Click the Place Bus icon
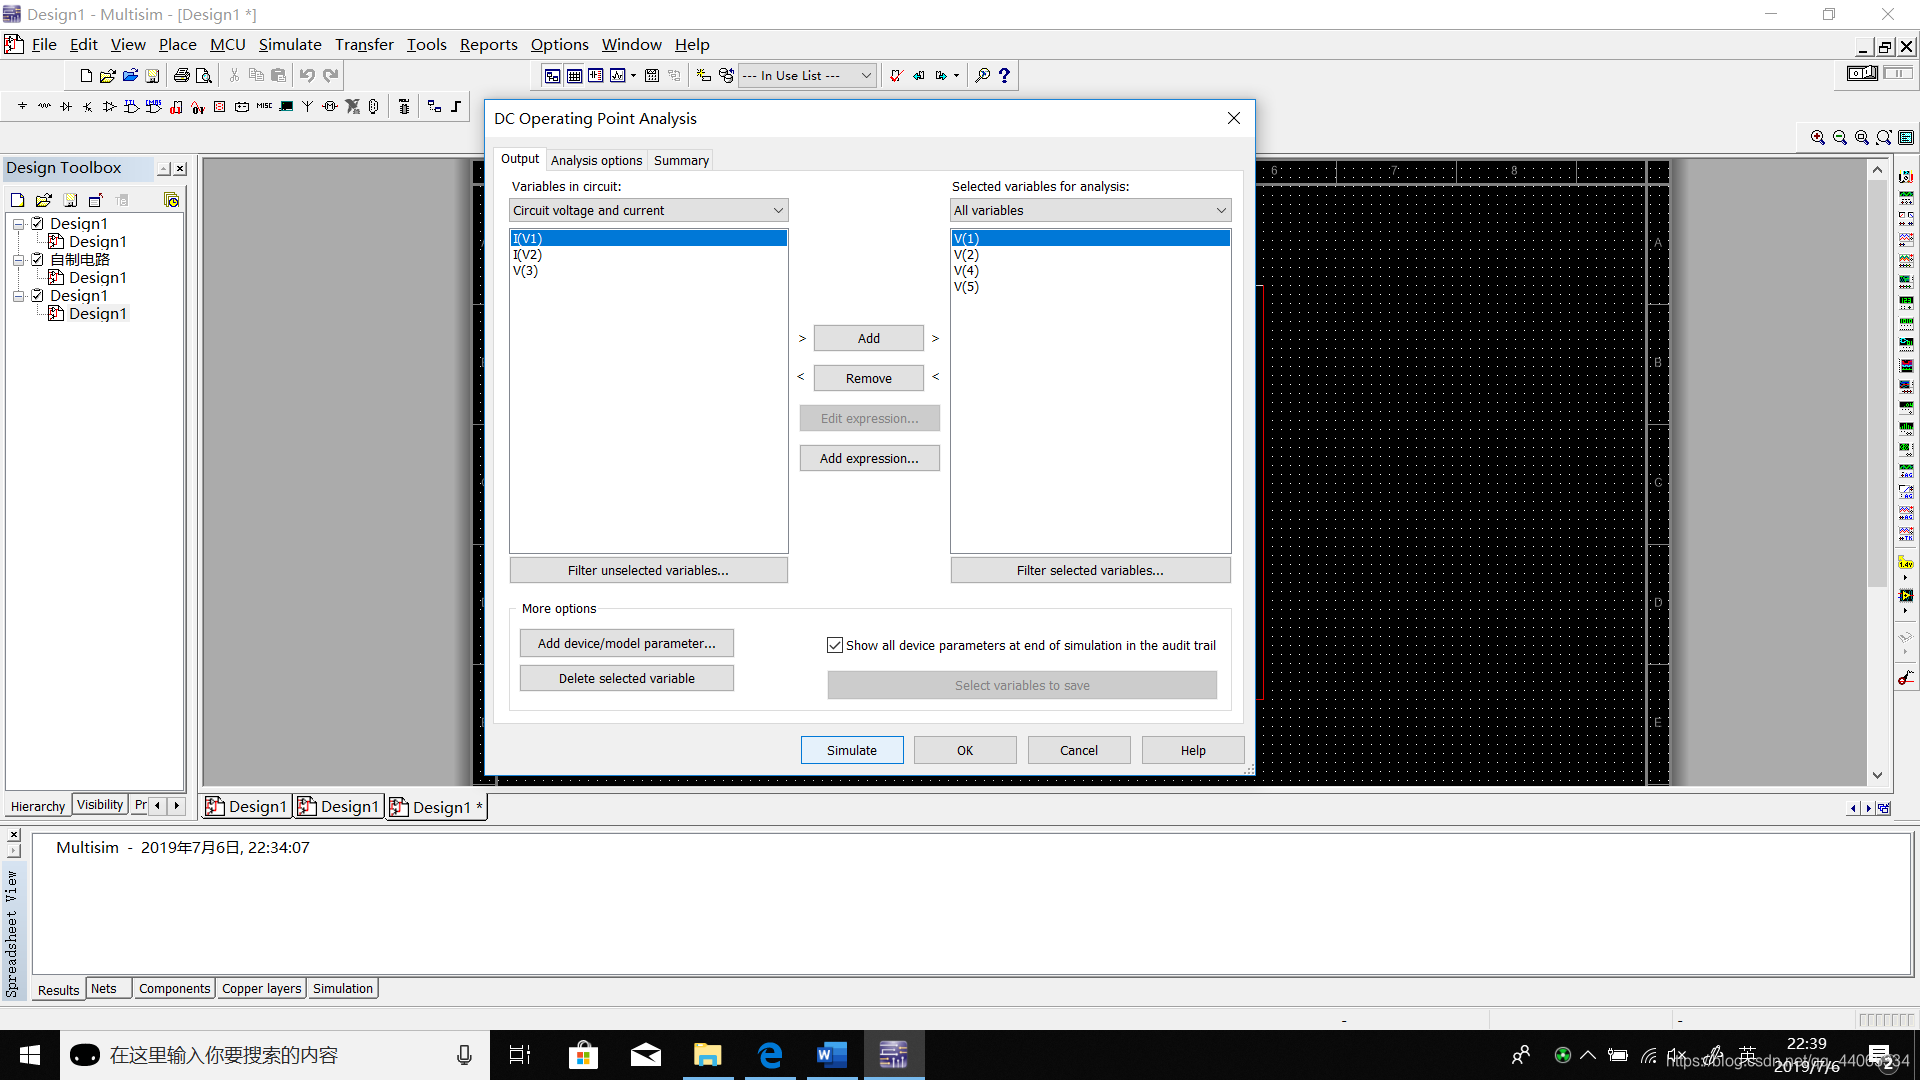 tap(456, 106)
